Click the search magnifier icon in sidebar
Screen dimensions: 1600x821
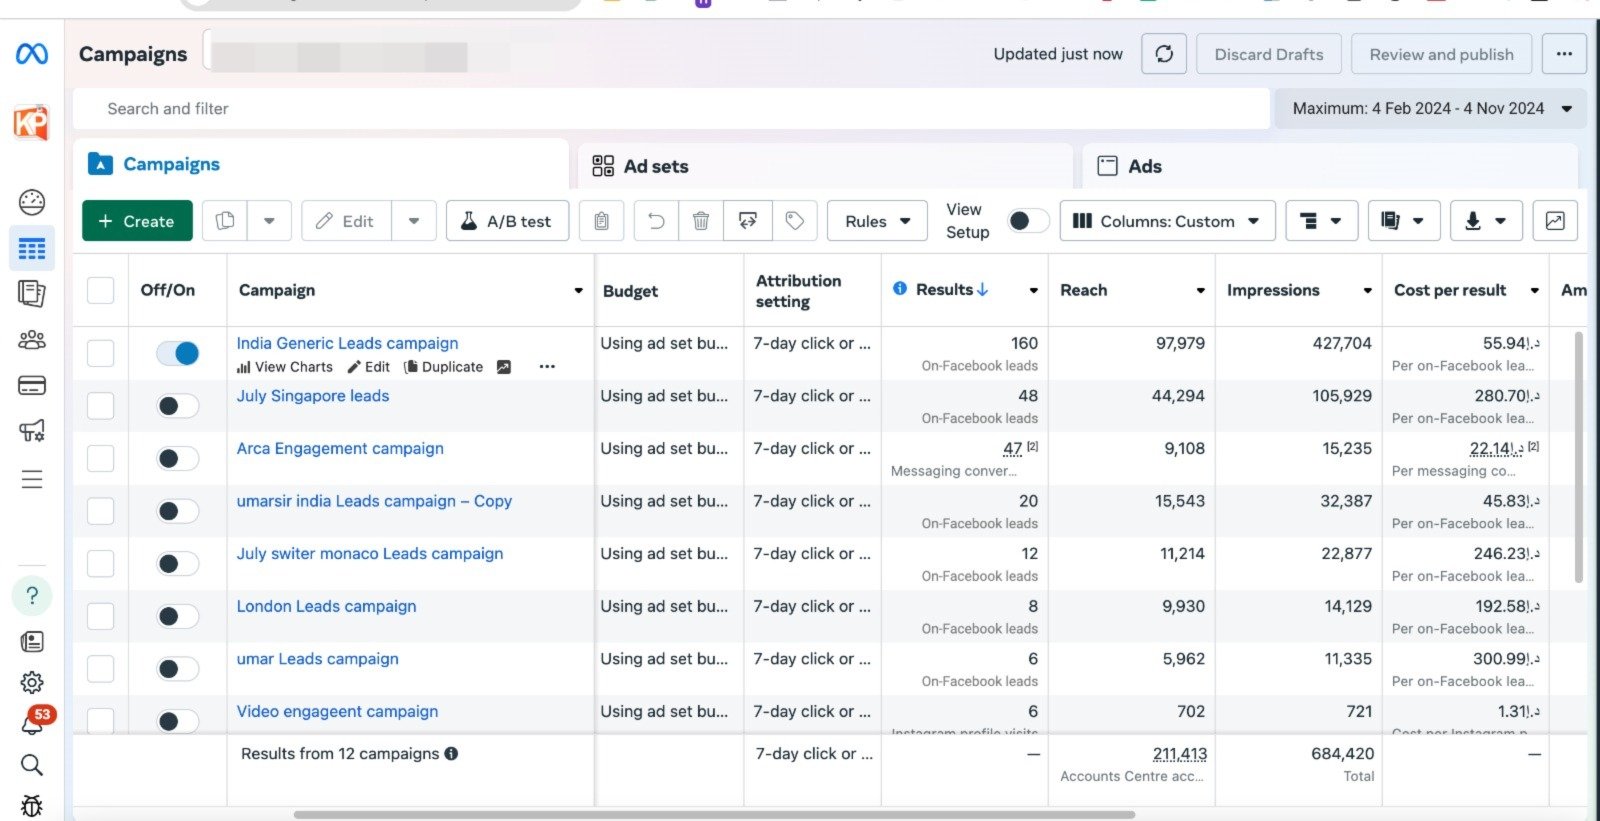(x=32, y=765)
